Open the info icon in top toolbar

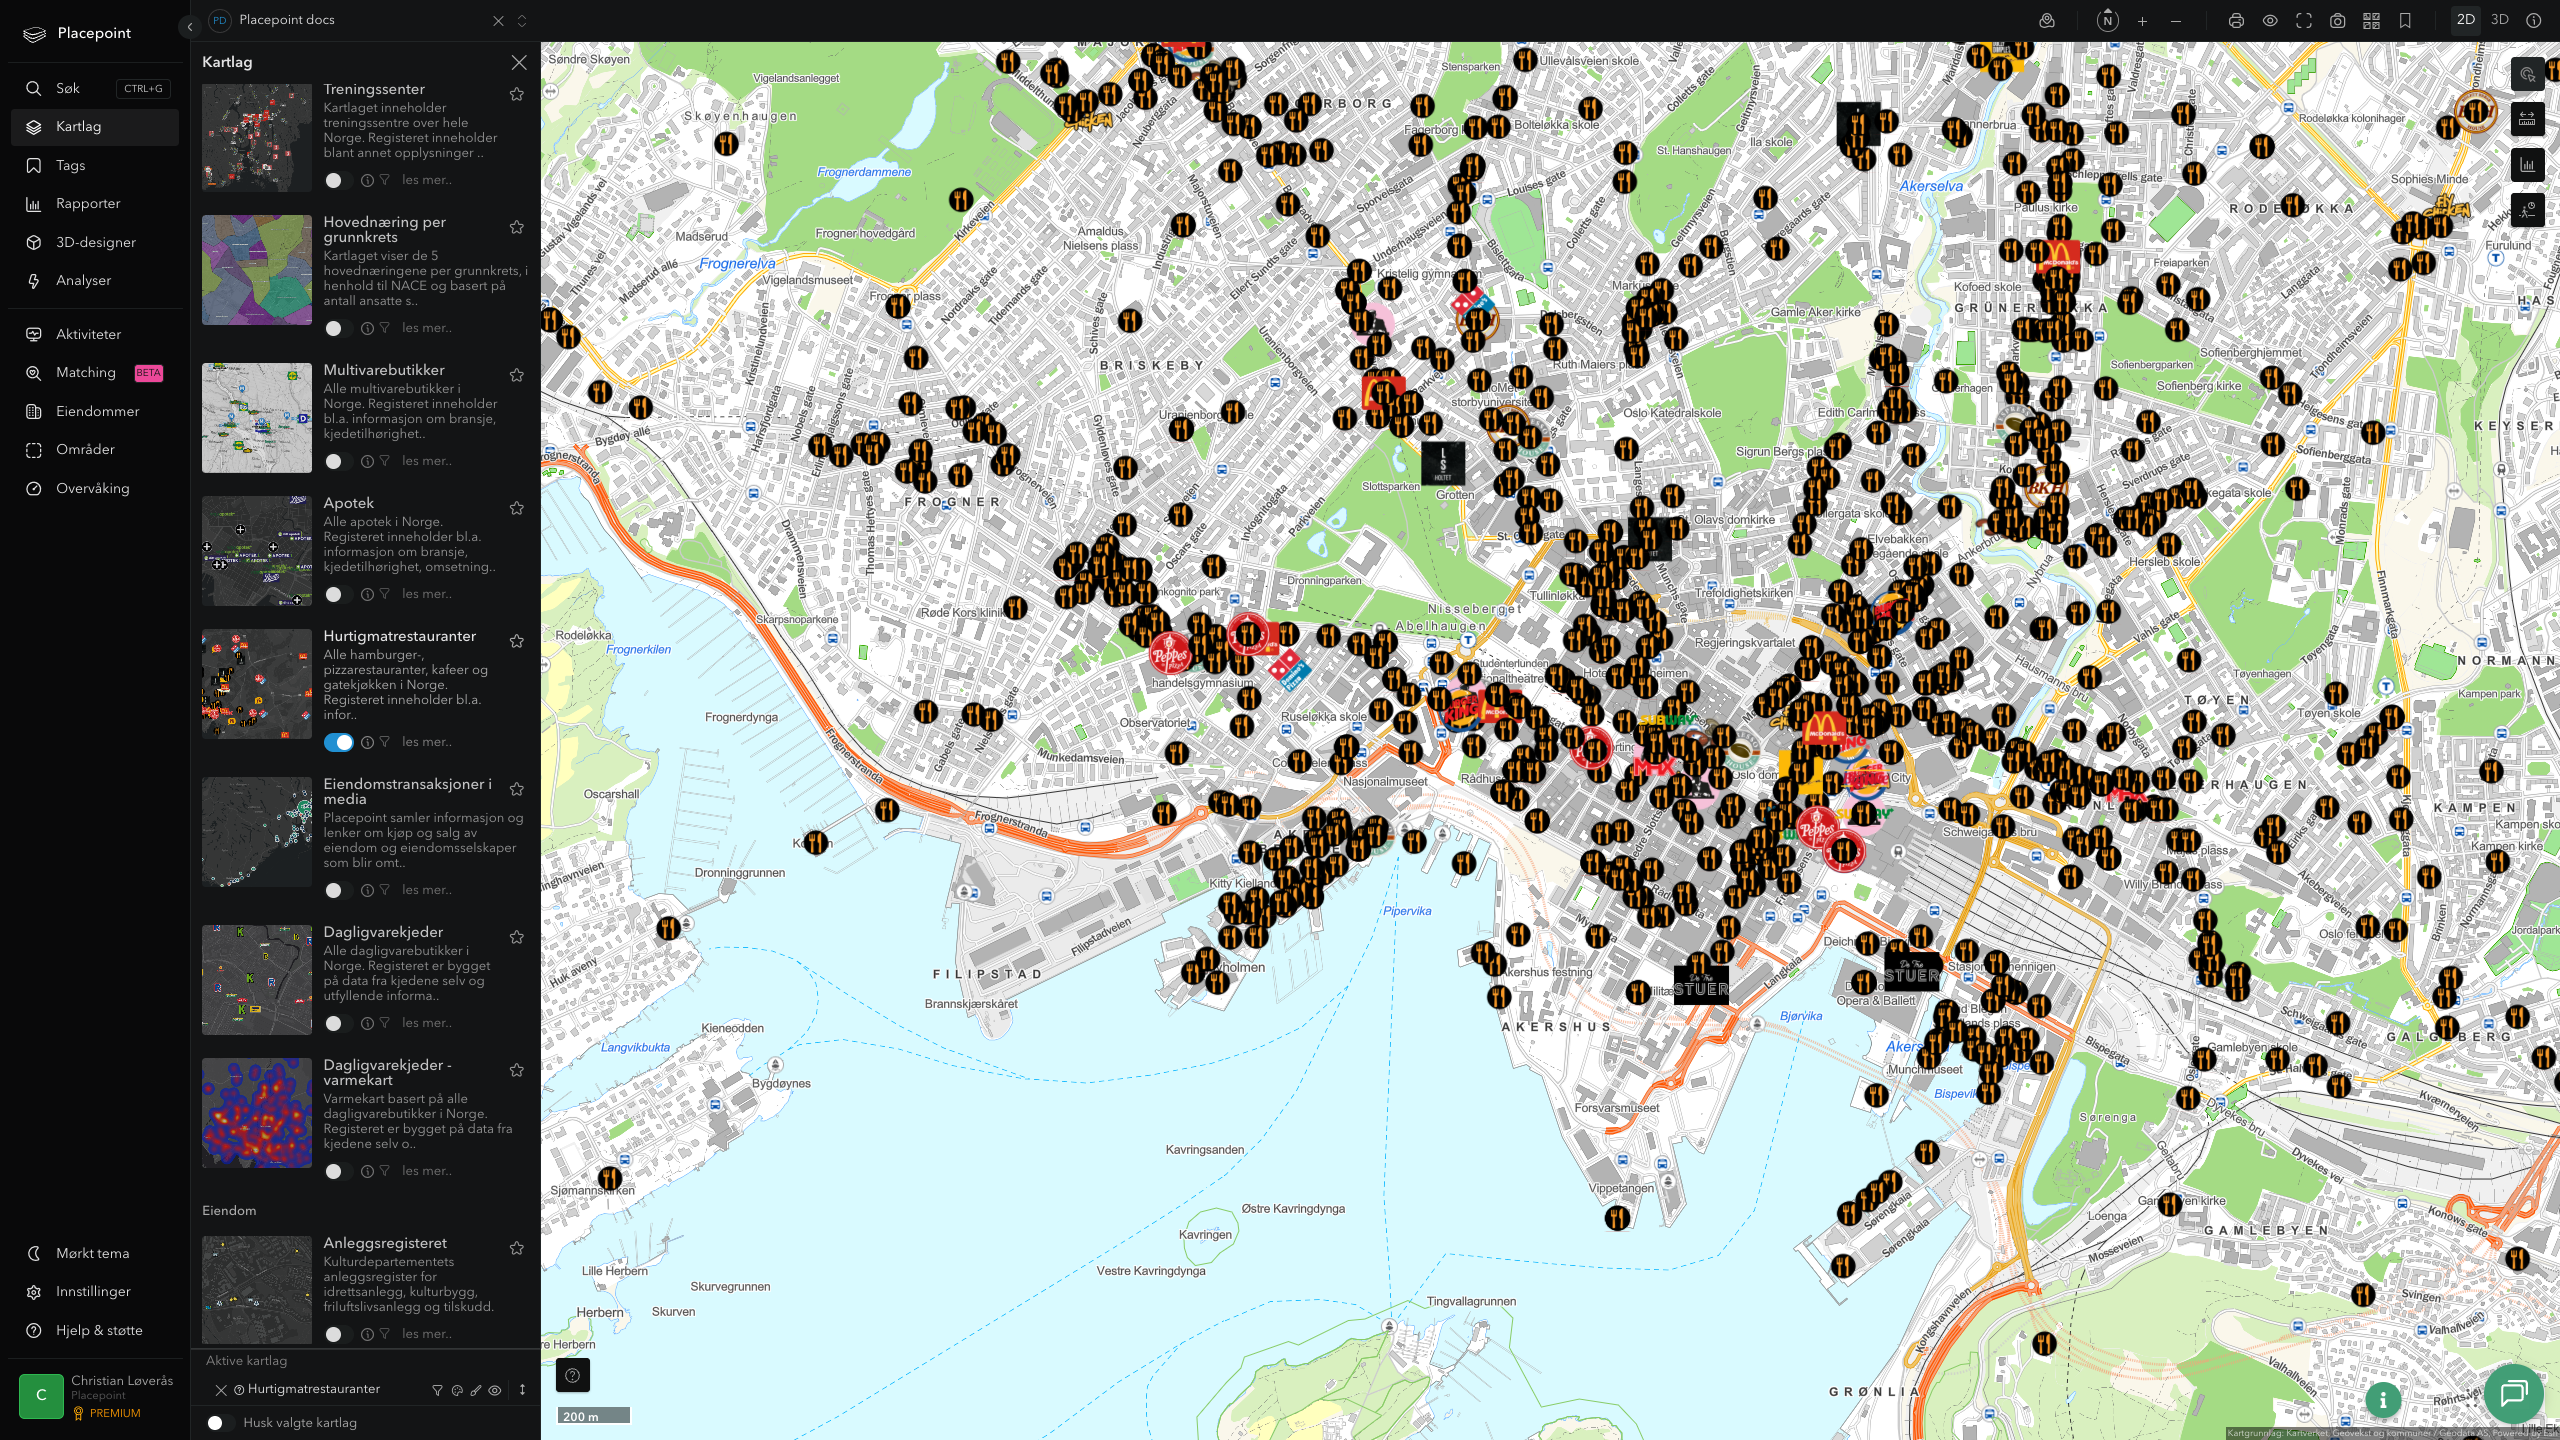tap(2534, 21)
